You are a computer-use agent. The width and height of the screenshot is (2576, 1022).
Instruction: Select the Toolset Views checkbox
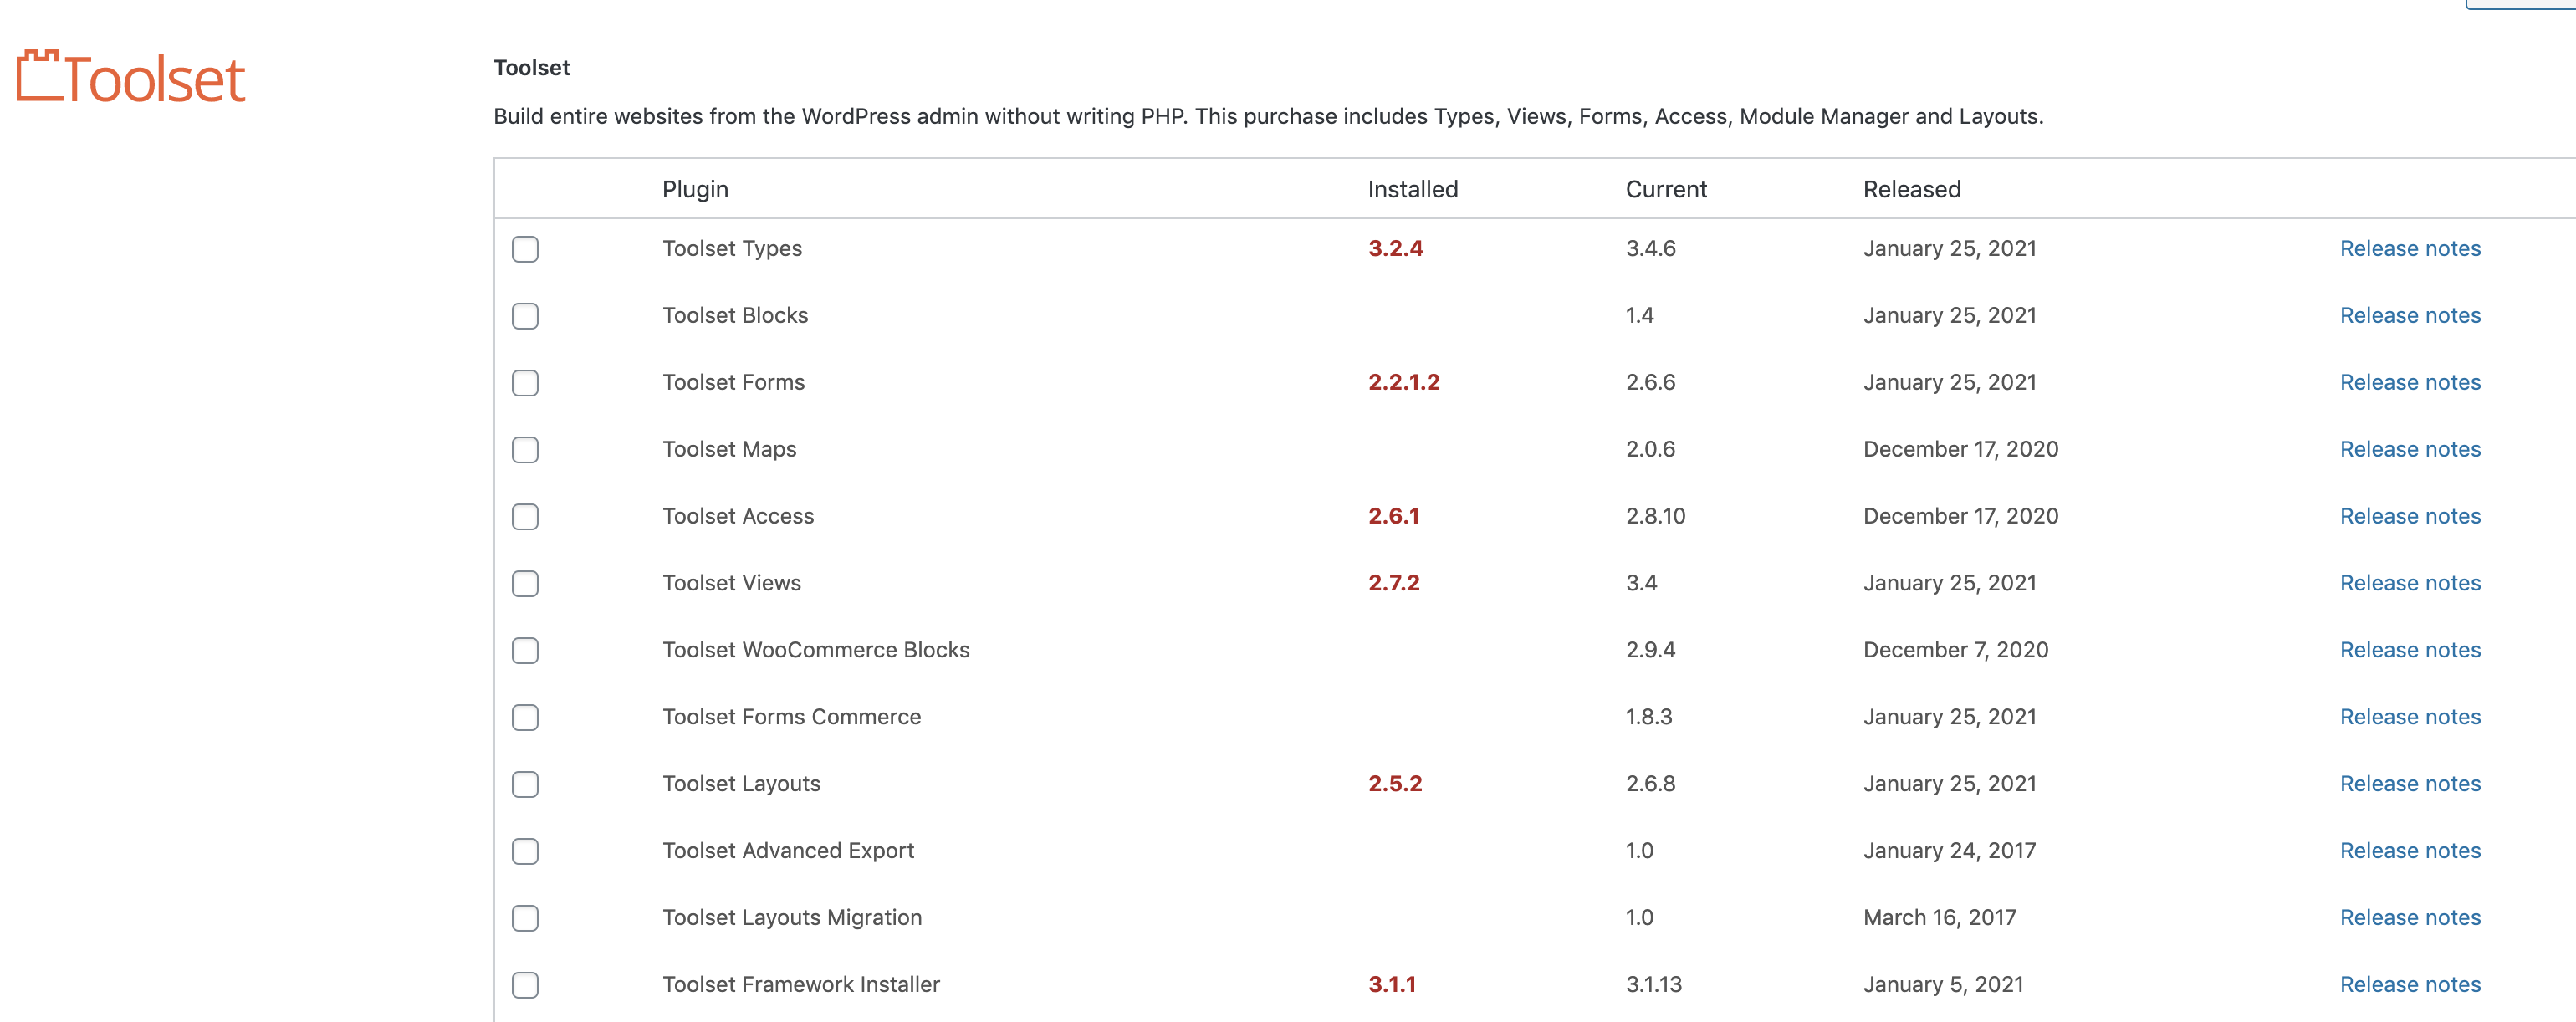click(525, 584)
